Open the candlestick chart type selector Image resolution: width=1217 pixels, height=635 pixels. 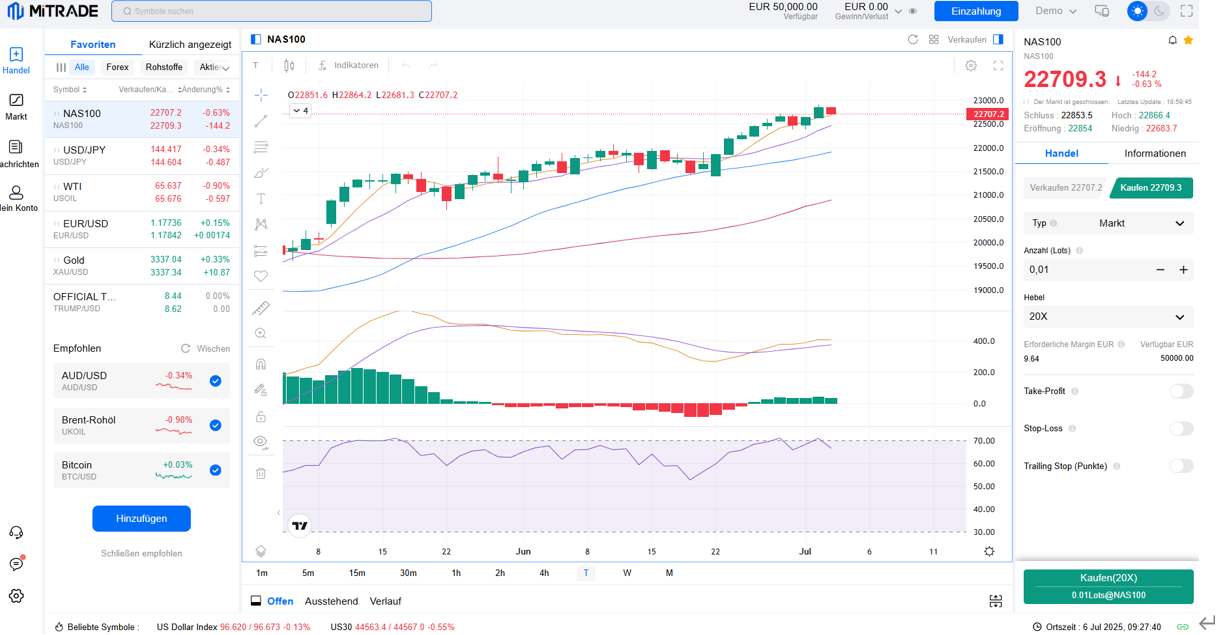coord(289,65)
